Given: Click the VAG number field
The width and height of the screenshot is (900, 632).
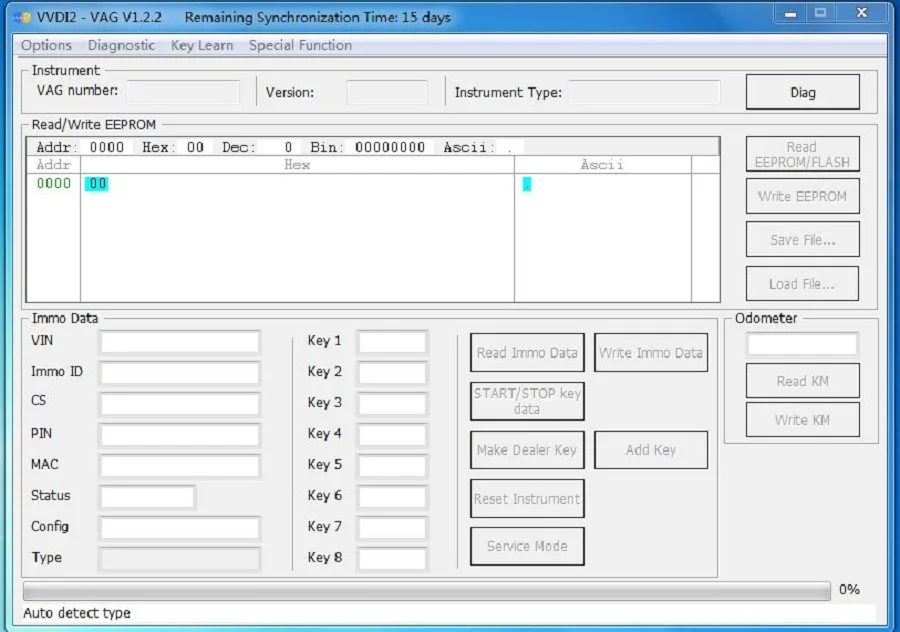Looking at the screenshot, I should pos(183,92).
